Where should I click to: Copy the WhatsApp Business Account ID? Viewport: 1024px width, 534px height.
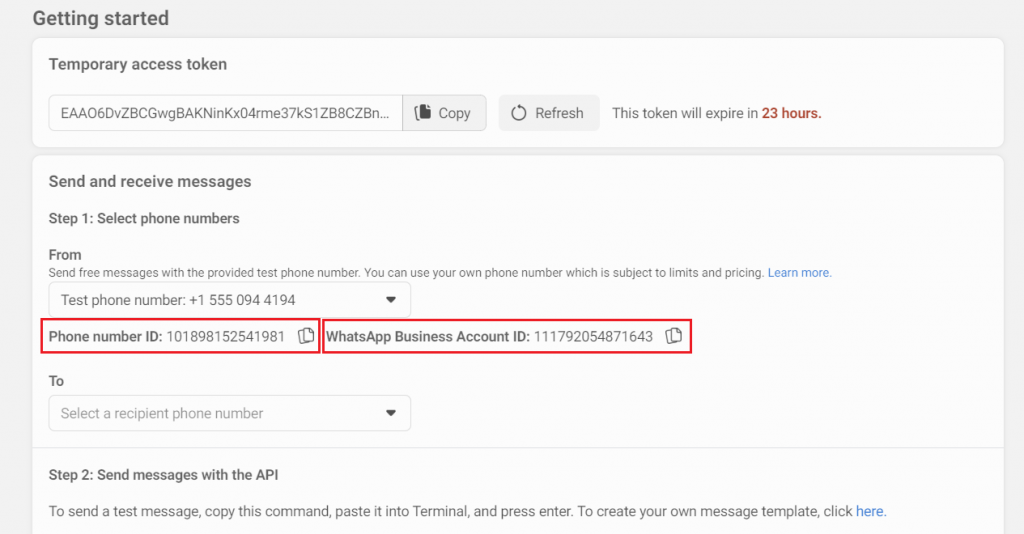point(674,336)
